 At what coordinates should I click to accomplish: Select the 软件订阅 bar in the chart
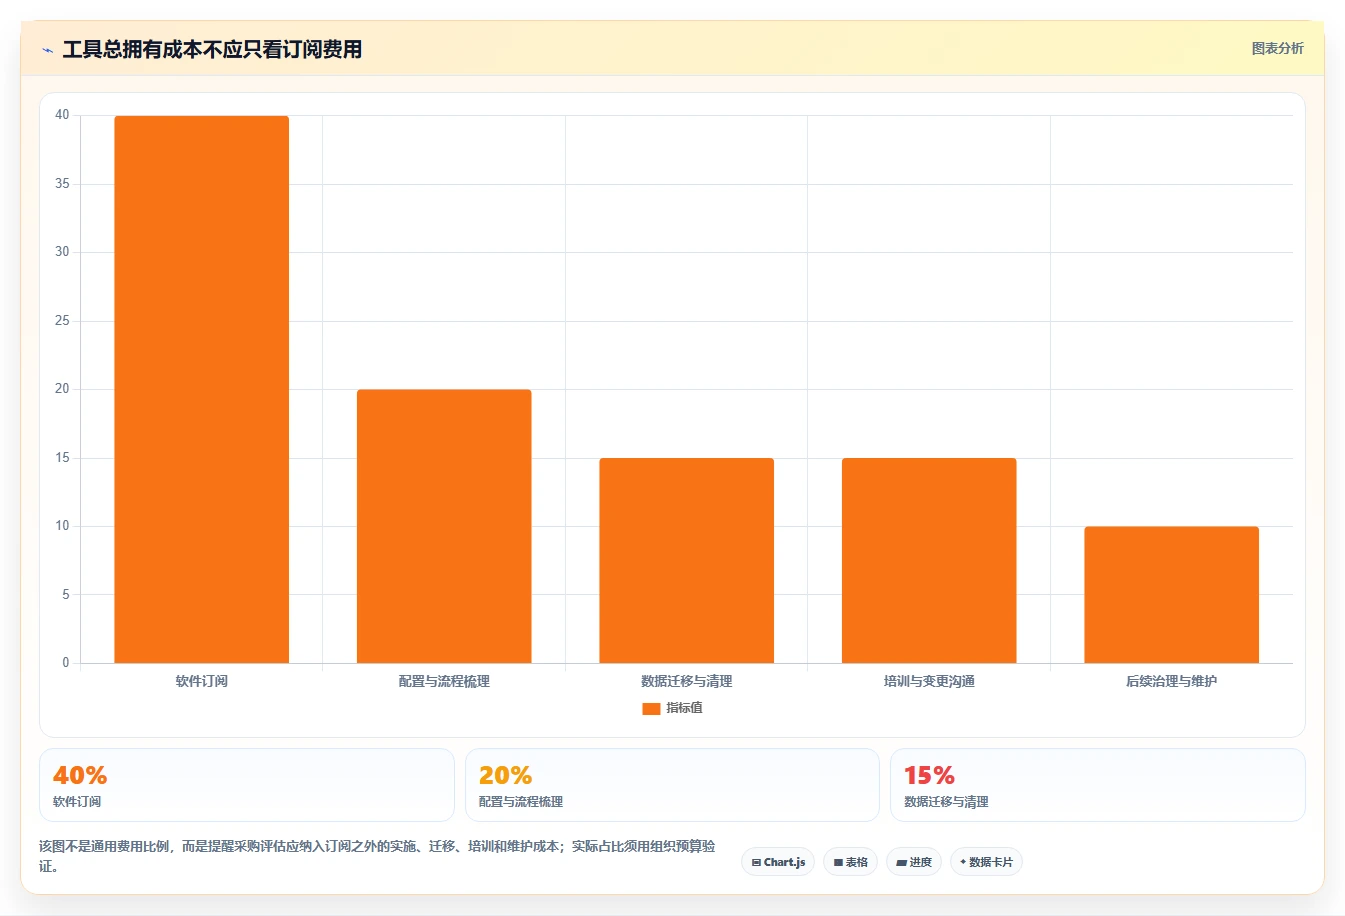click(201, 389)
